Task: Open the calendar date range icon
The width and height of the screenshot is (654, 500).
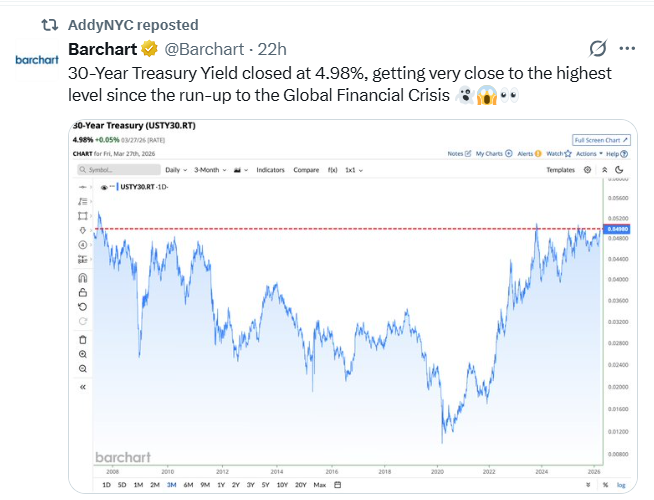Action: (338, 485)
